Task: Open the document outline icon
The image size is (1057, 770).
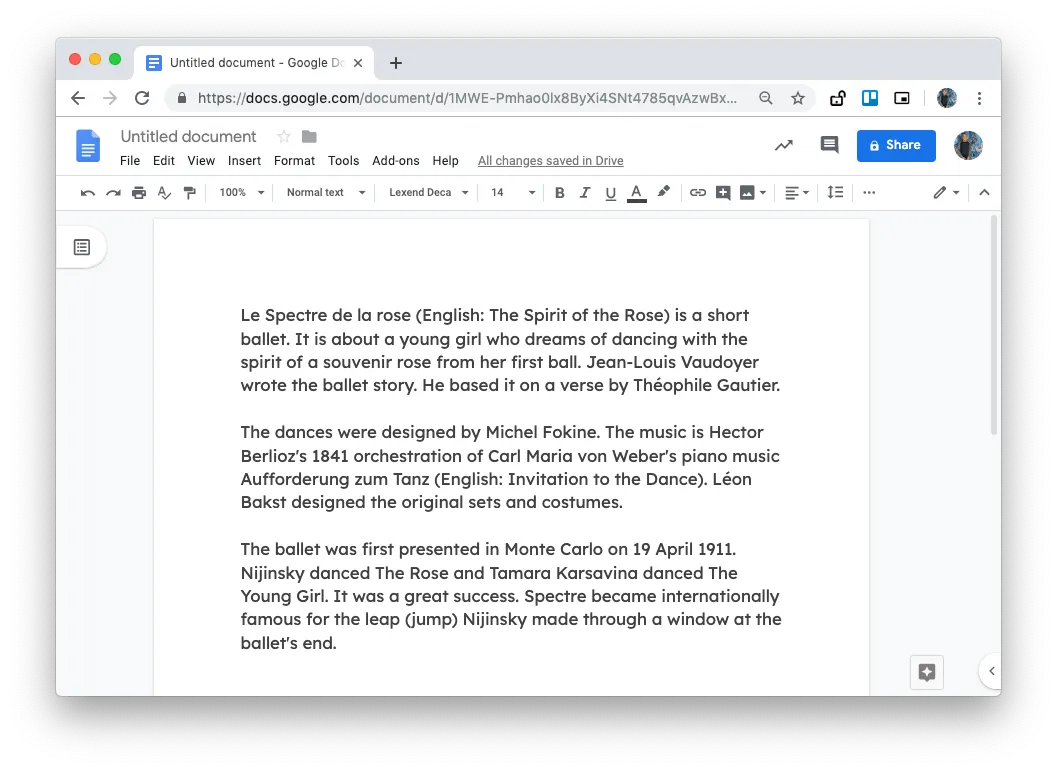Action: point(81,246)
